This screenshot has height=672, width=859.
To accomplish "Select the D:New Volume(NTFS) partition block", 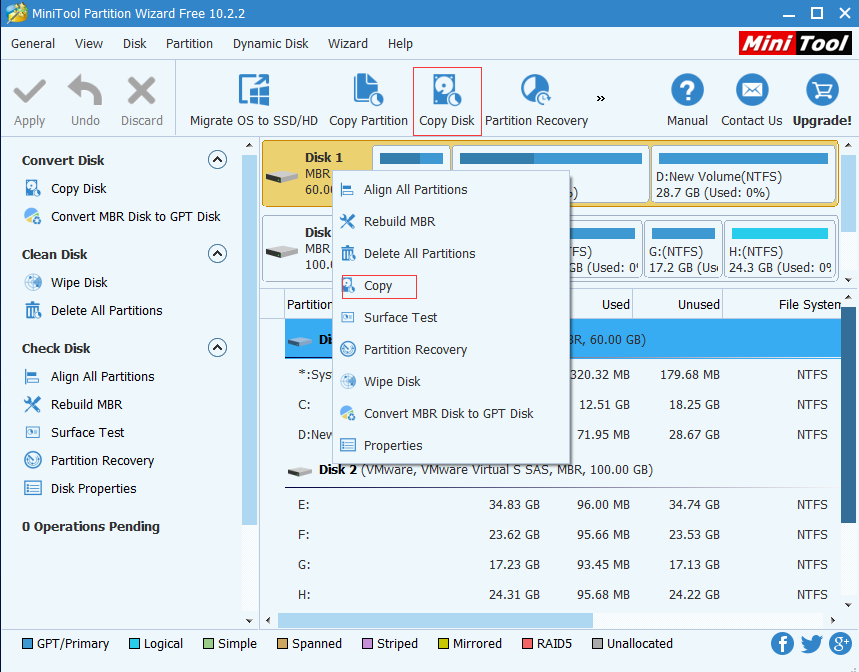I will click(743, 175).
